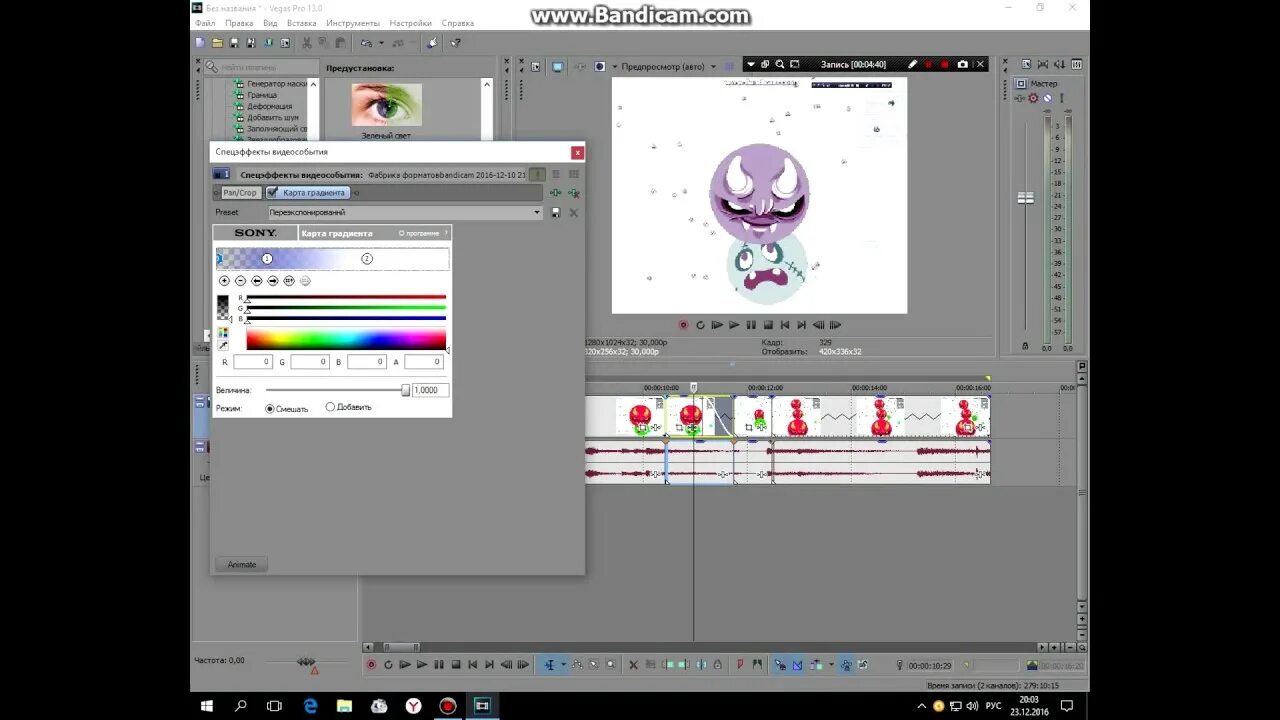Toggle the Bandicam pencil draw icon

912,64
